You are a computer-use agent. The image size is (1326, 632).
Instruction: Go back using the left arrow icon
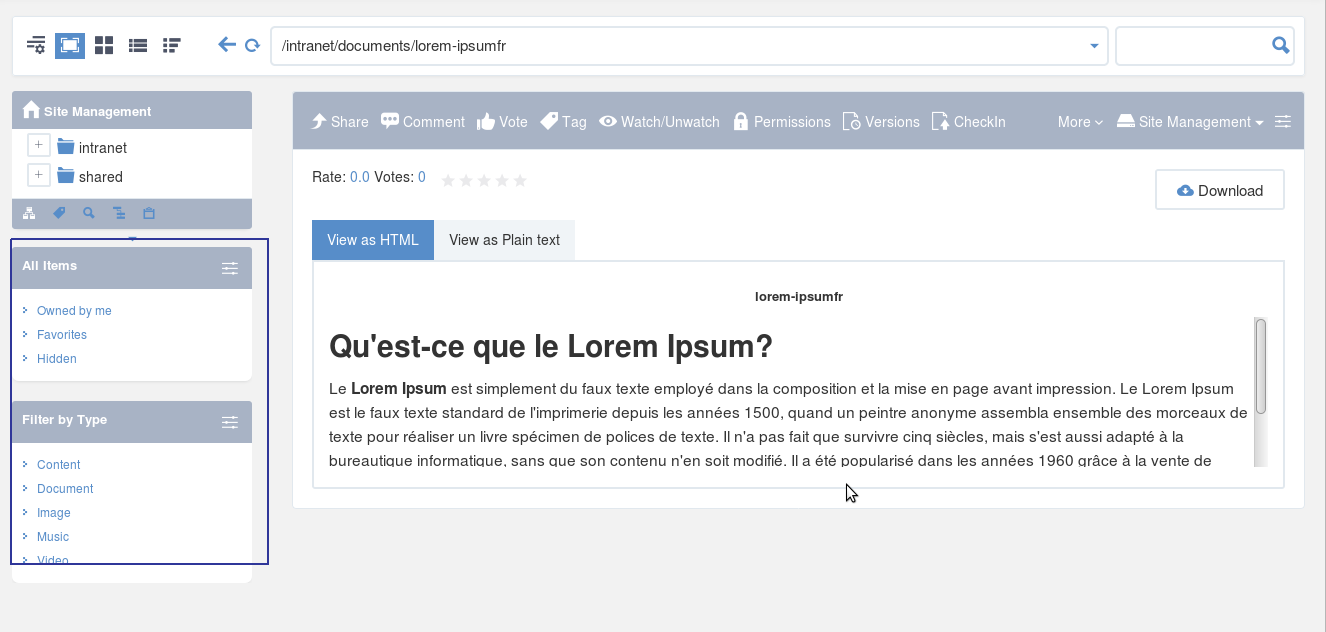[227, 45]
